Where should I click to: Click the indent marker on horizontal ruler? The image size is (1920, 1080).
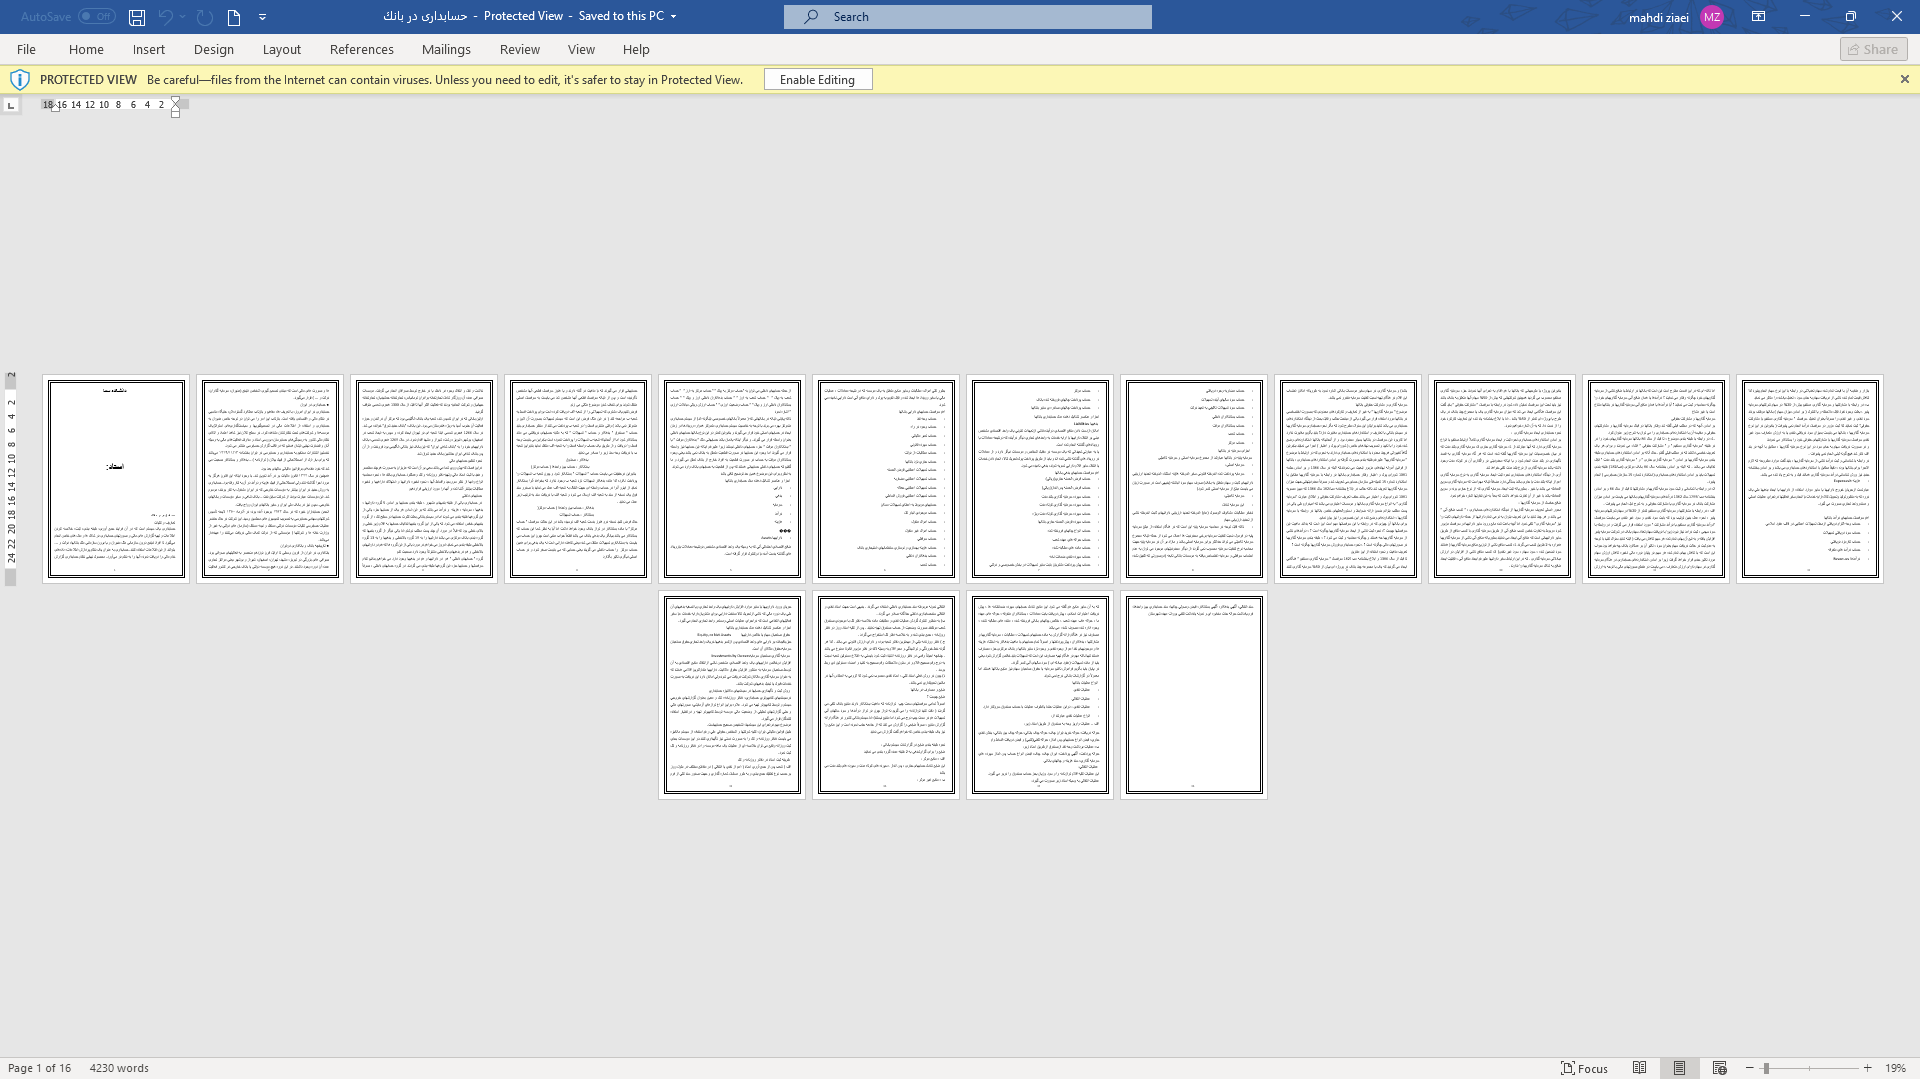pos(176,107)
